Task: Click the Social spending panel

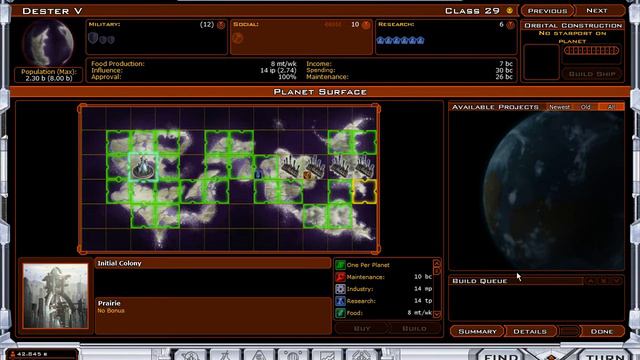Action: coord(301,37)
